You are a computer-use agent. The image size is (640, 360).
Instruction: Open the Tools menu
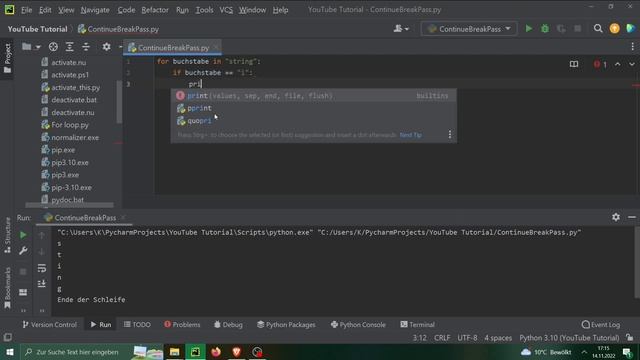204,10
